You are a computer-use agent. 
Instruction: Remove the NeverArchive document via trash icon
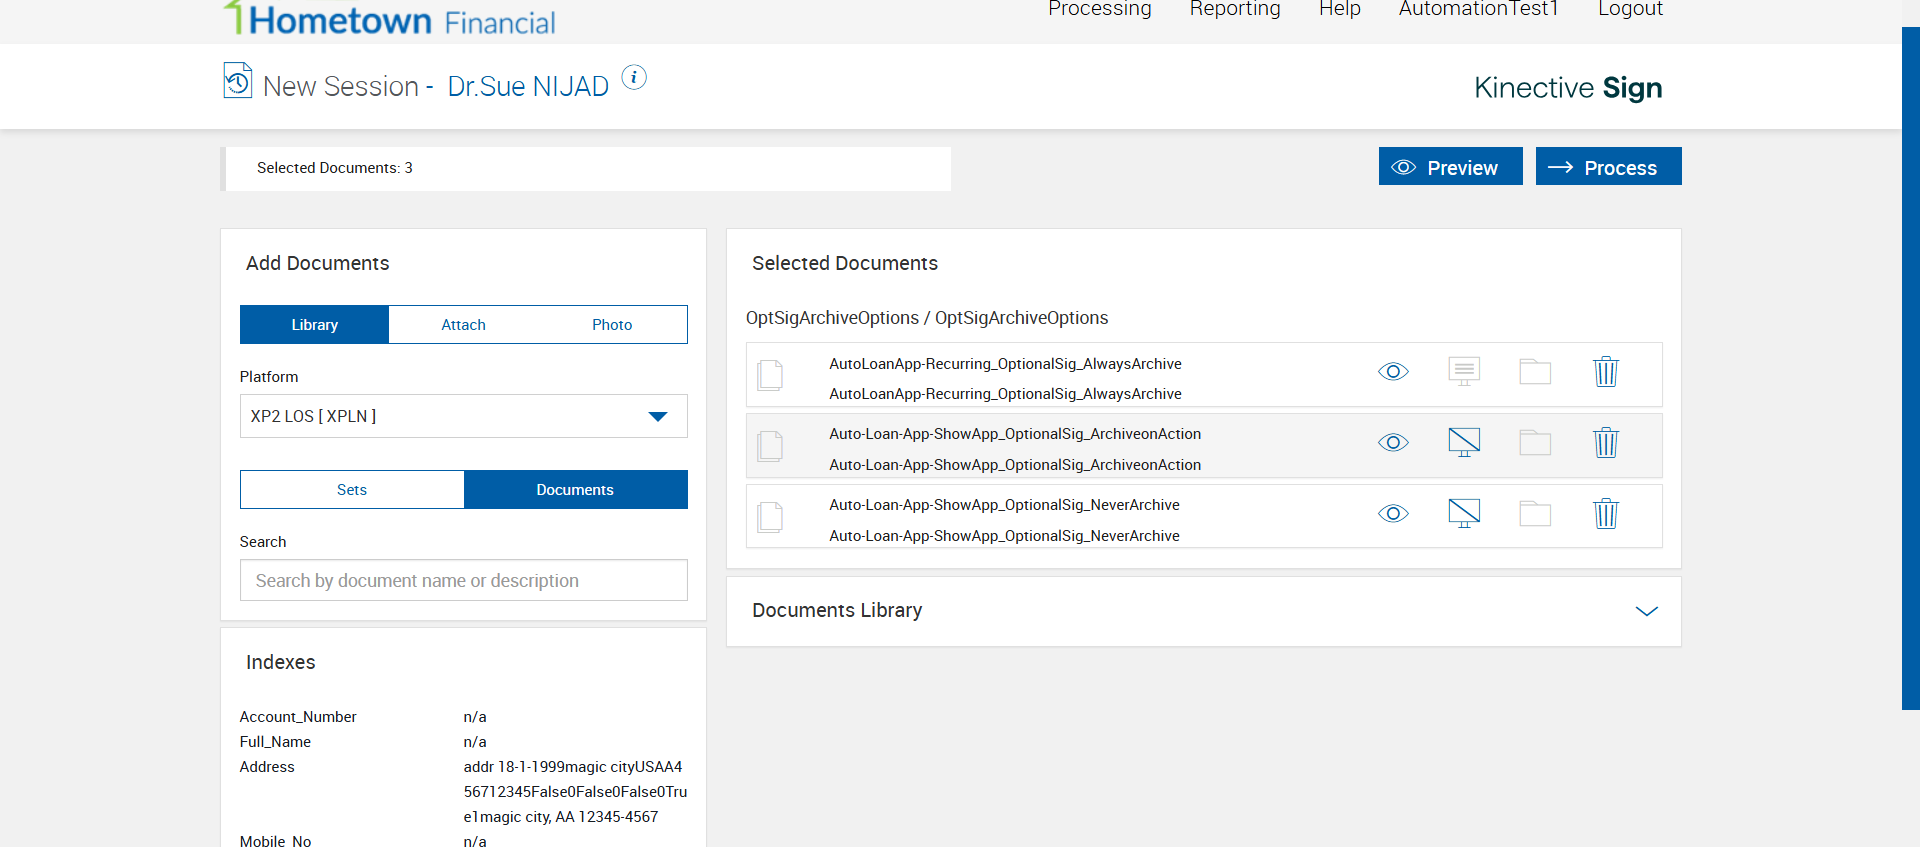click(x=1605, y=514)
